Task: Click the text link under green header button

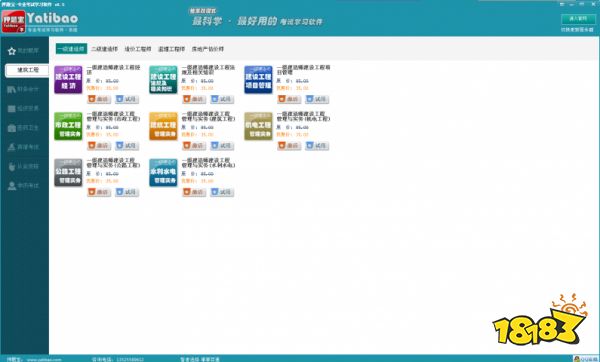Action: pyautogui.click(x=577, y=29)
